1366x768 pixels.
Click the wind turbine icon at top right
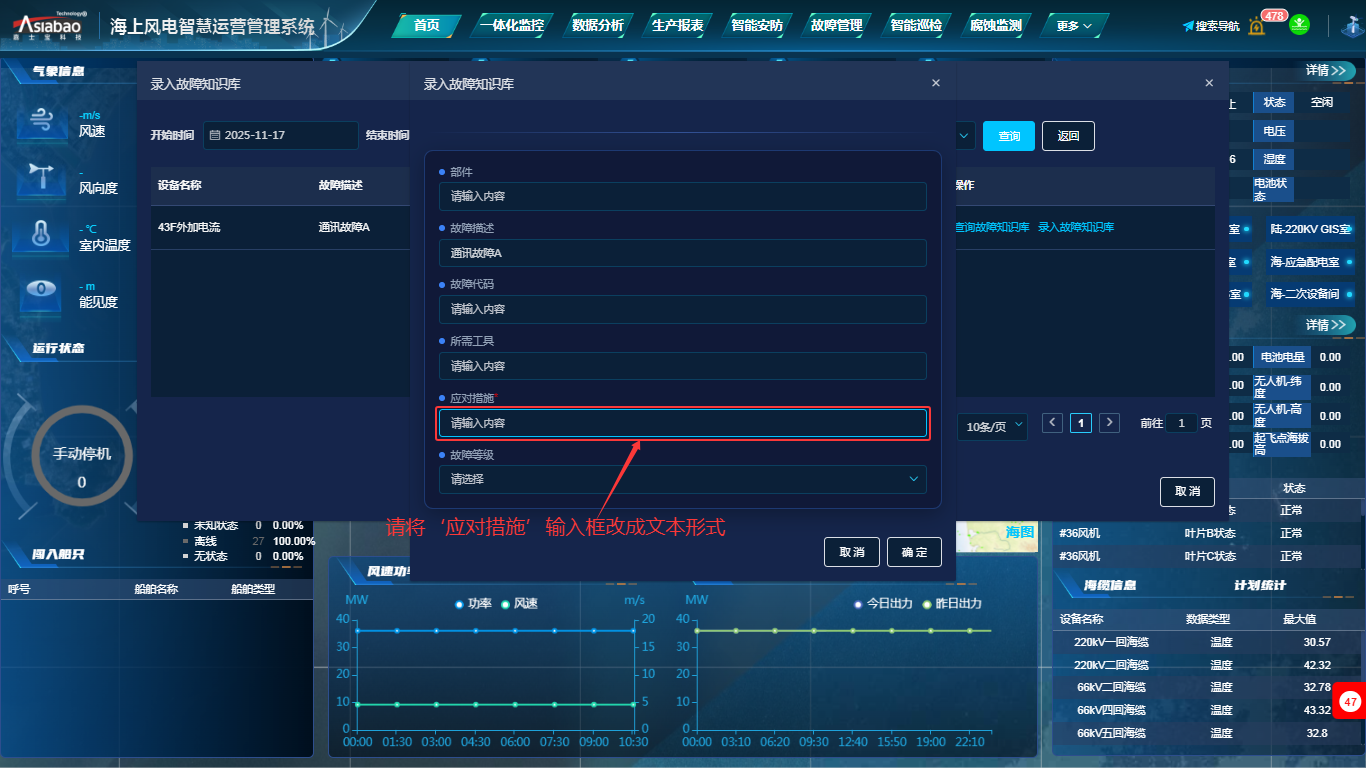(1349, 26)
